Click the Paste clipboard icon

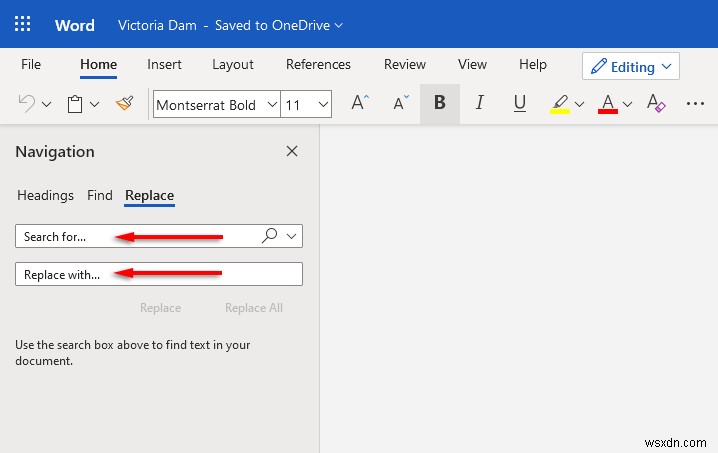tap(75, 104)
